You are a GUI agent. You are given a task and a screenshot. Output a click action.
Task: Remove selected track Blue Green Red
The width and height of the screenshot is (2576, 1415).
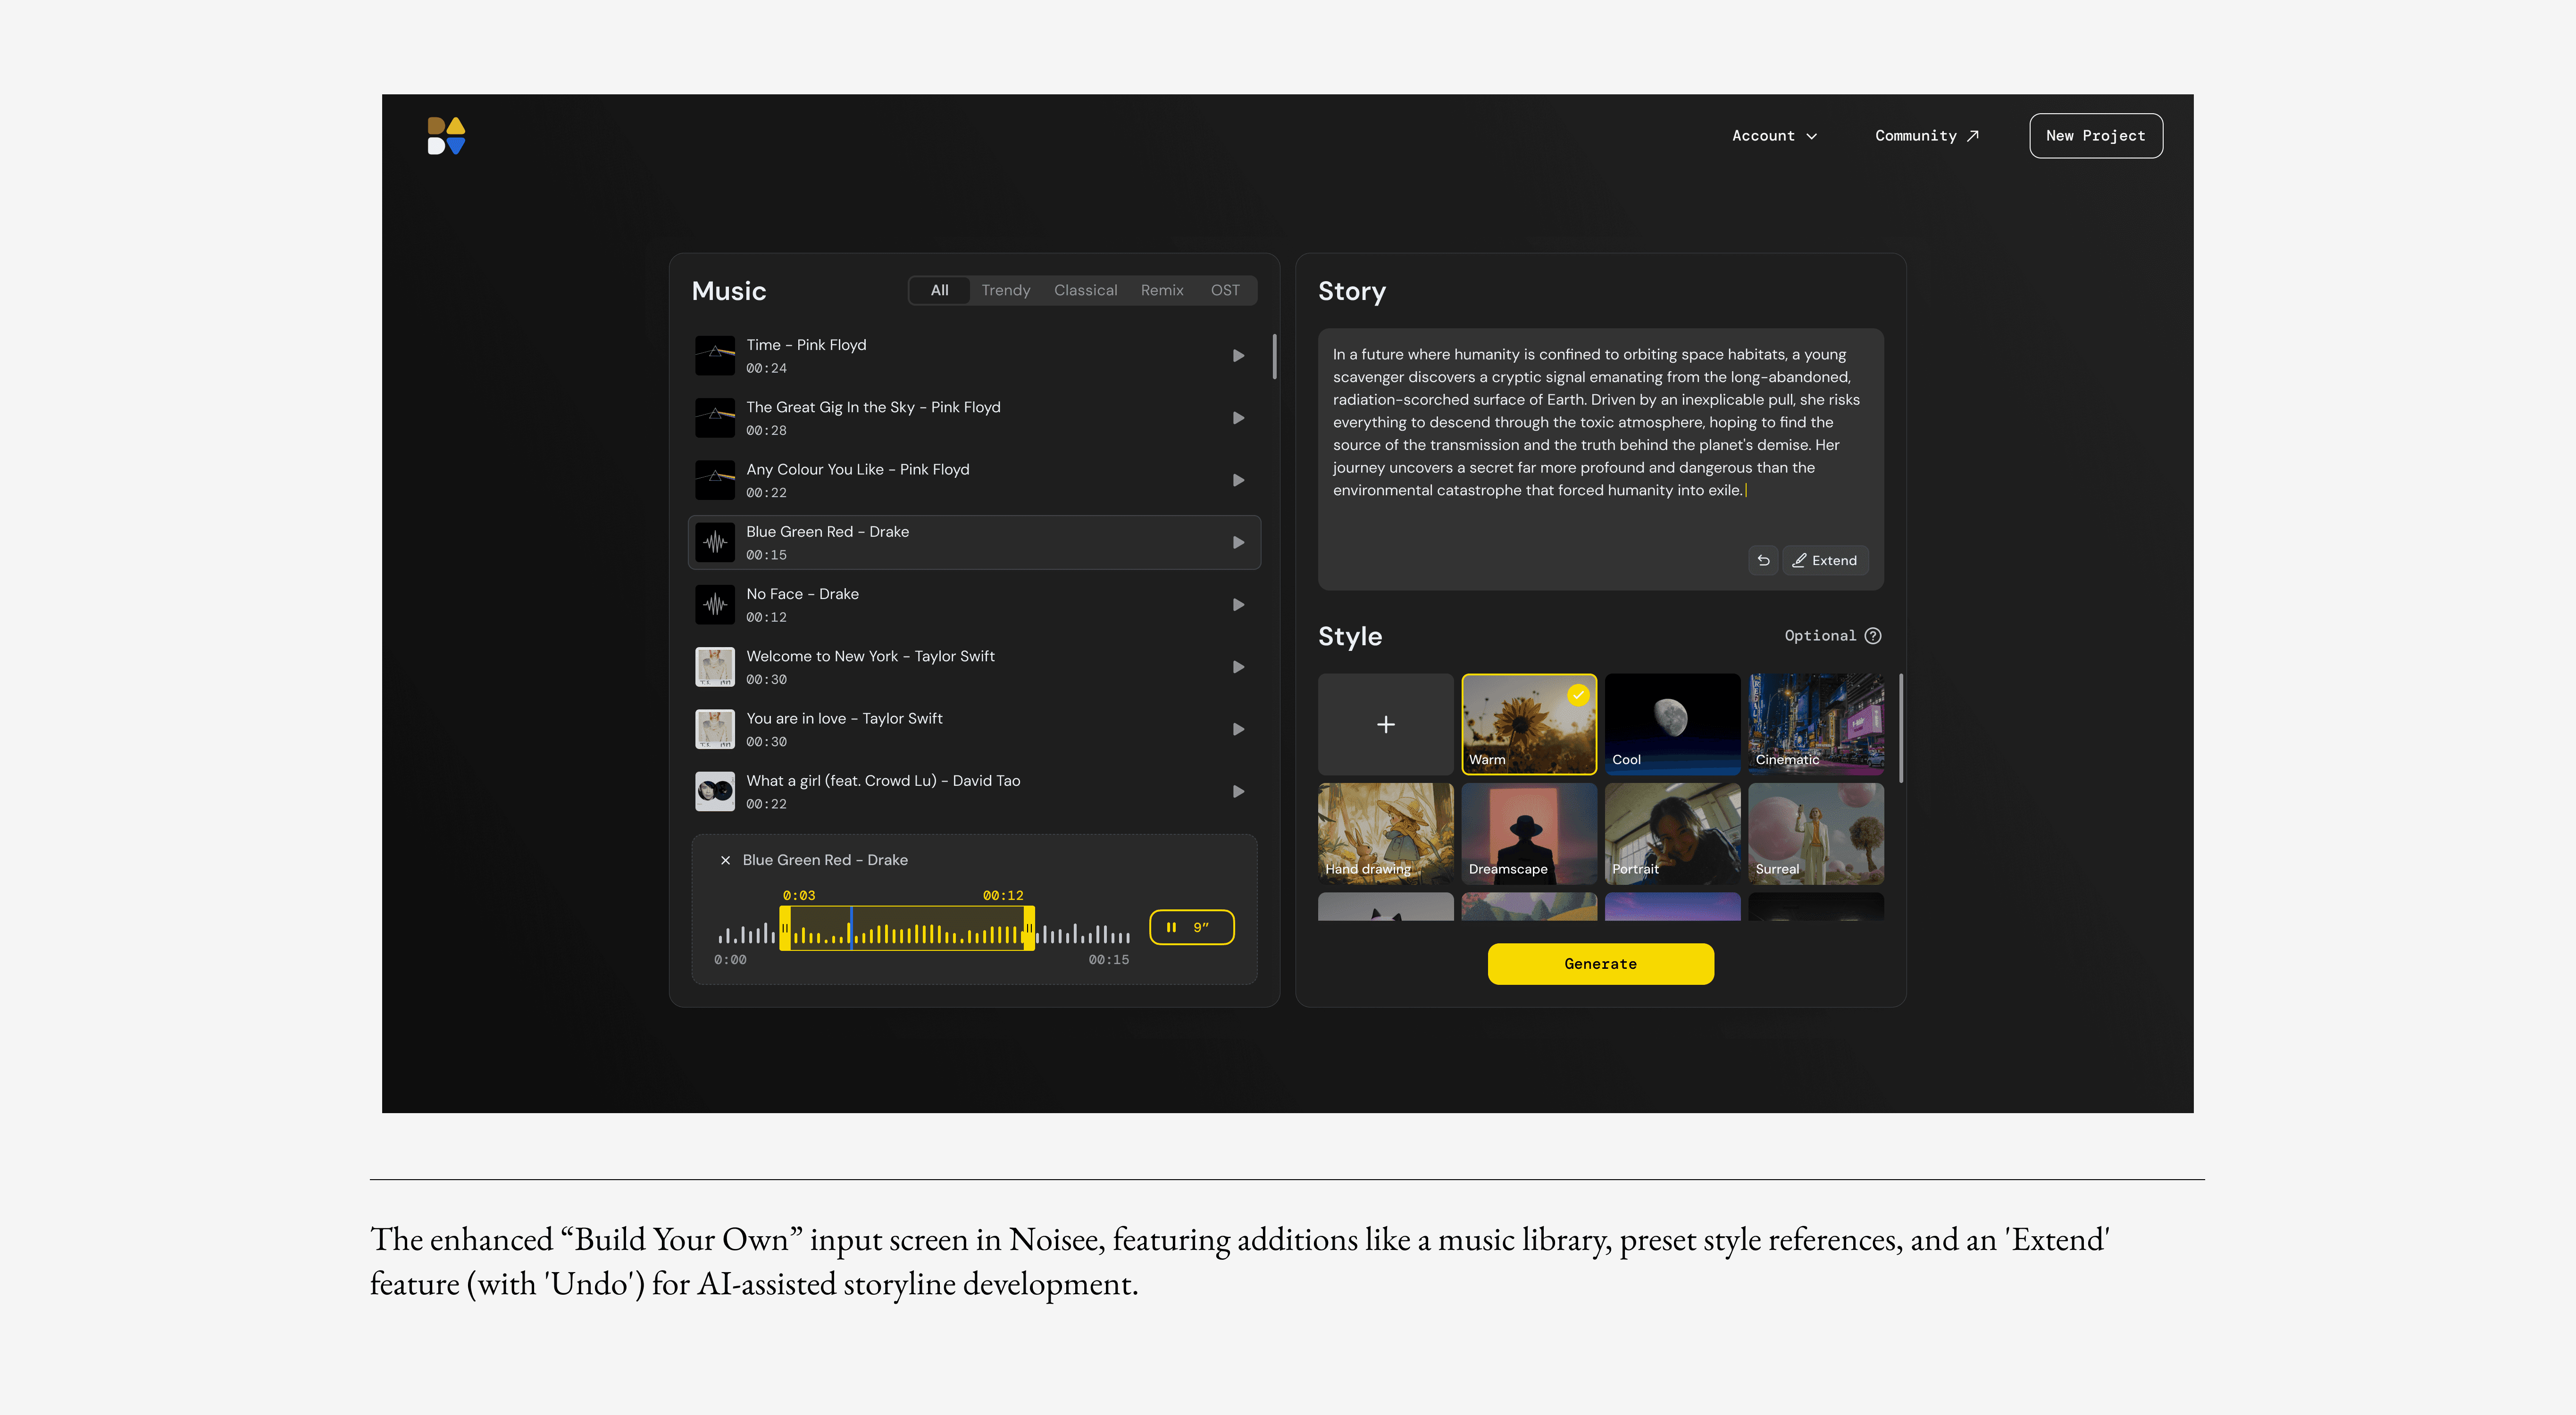(725, 860)
